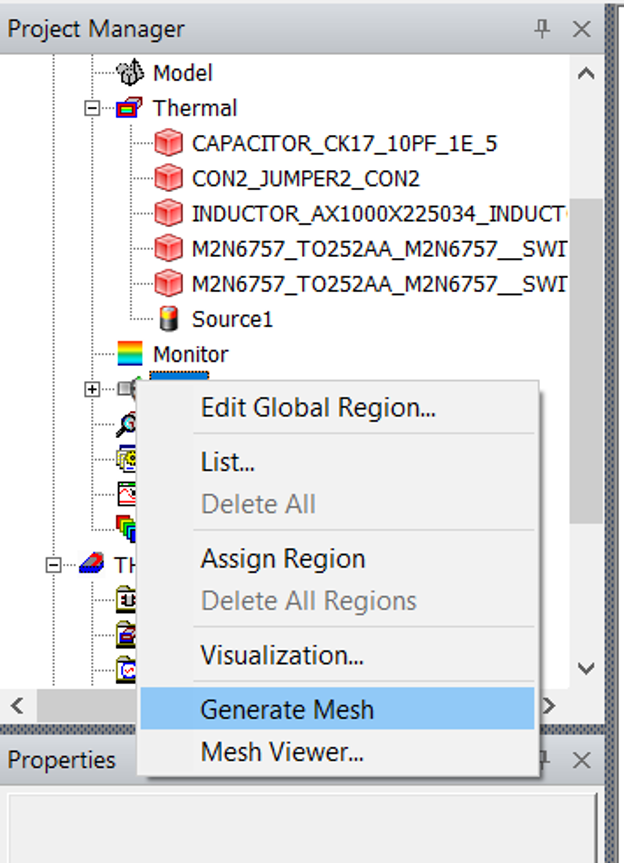624x864 pixels.
Task: Select the Source1 tree item label
Action: click(x=232, y=320)
